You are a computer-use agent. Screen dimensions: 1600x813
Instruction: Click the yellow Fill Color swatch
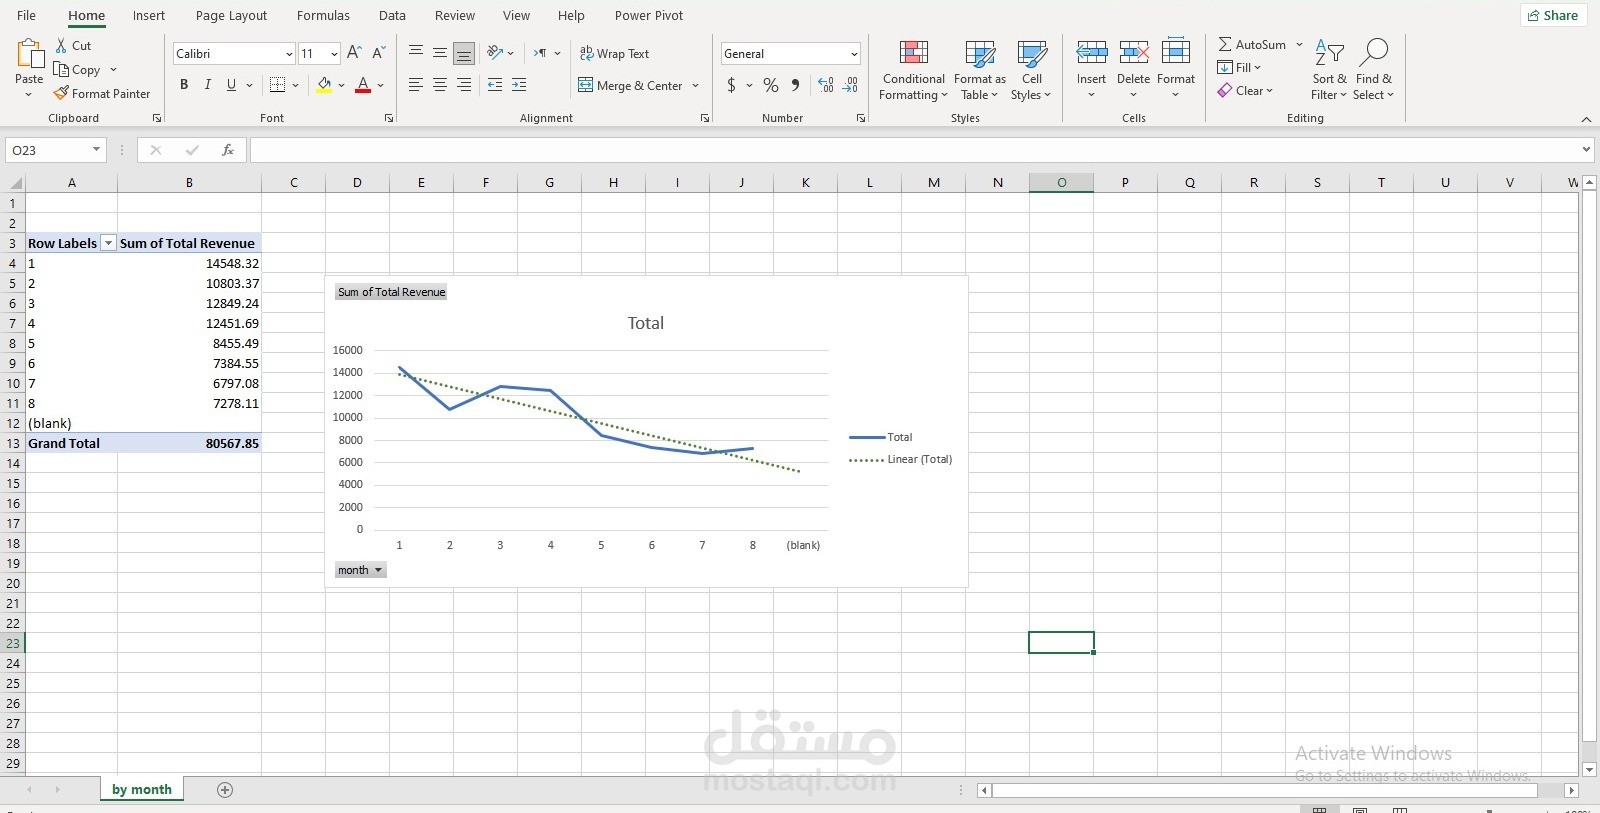(x=324, y=86)
